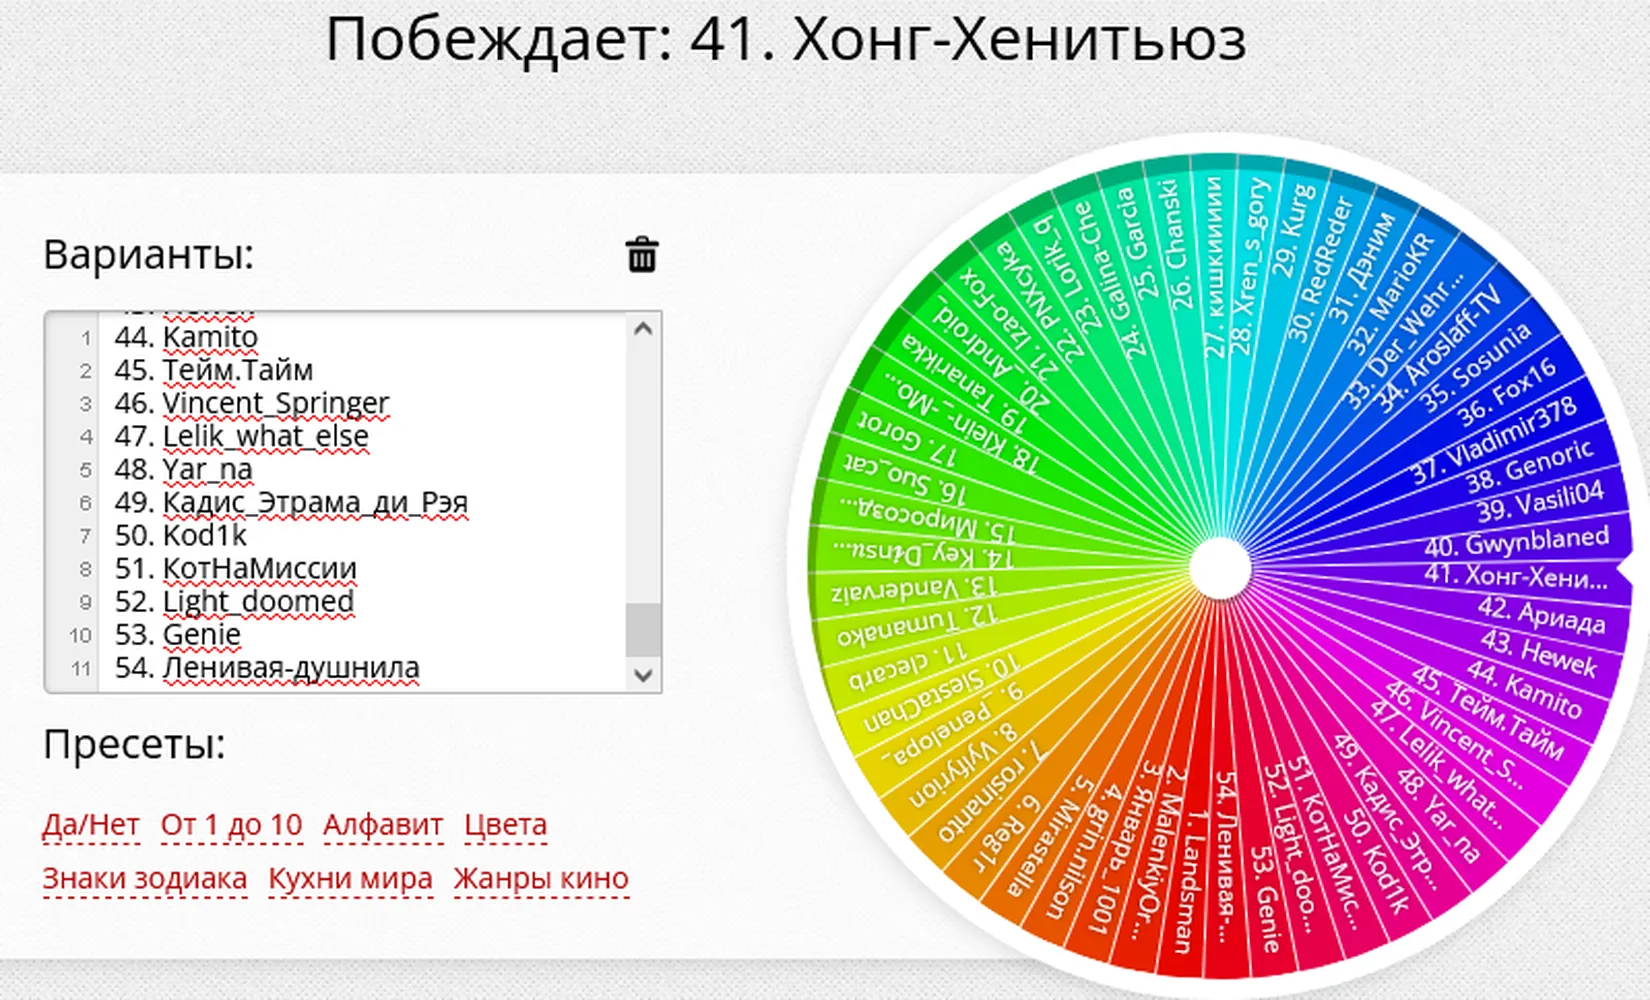The image size is (1650, 1000).
Task: Click line '44. Kamito' in variants list
Action: click(186, 337)
